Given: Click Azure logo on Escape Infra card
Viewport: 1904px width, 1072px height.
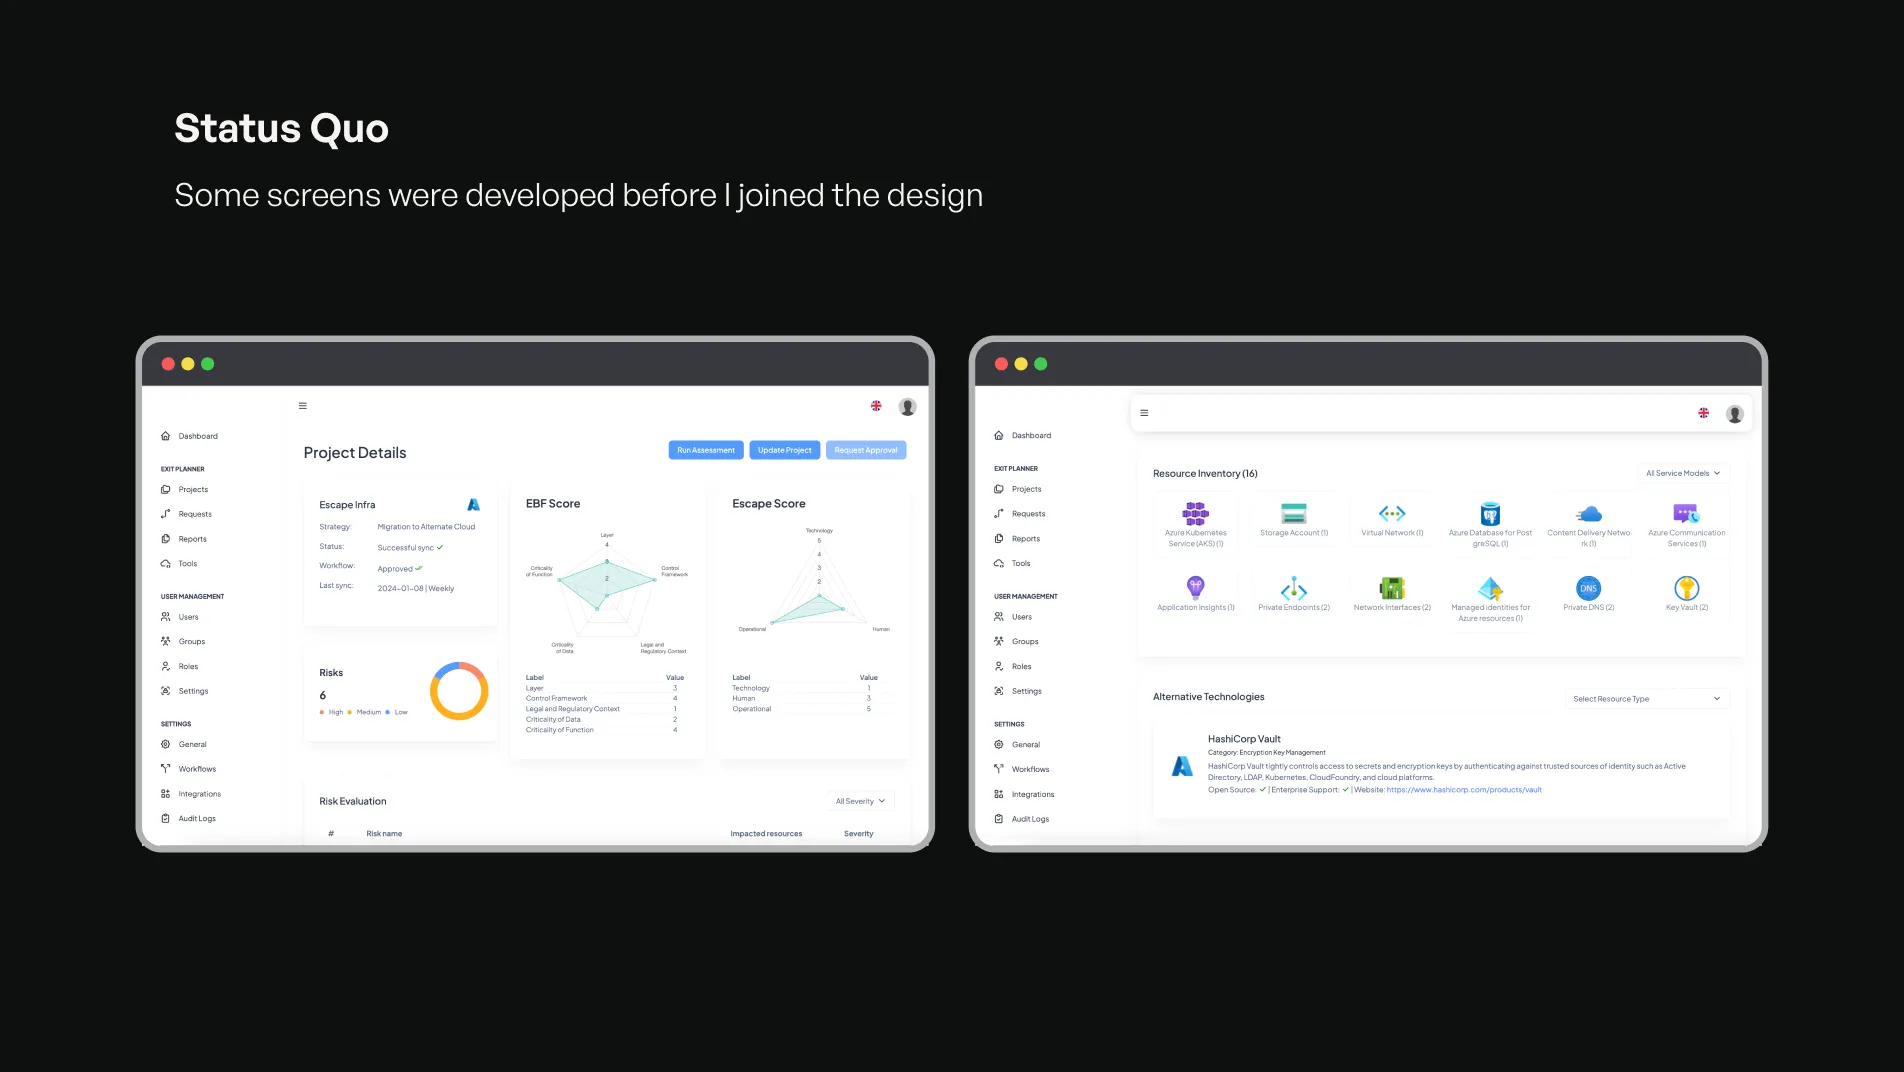Looking at the screenshot, I should (473, 505).
